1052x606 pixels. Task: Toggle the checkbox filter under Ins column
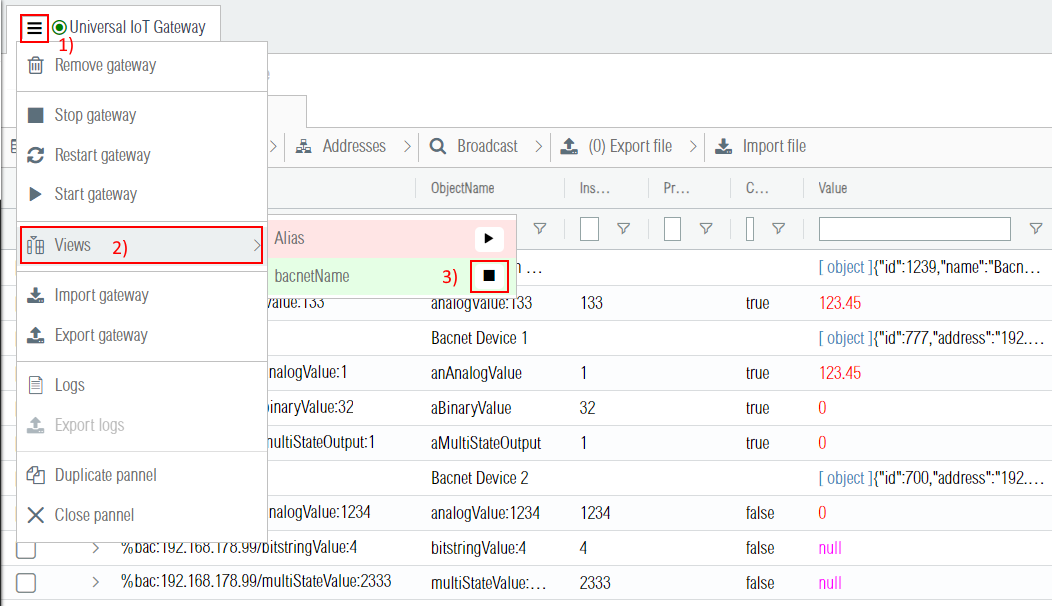[x=590, y=229]
